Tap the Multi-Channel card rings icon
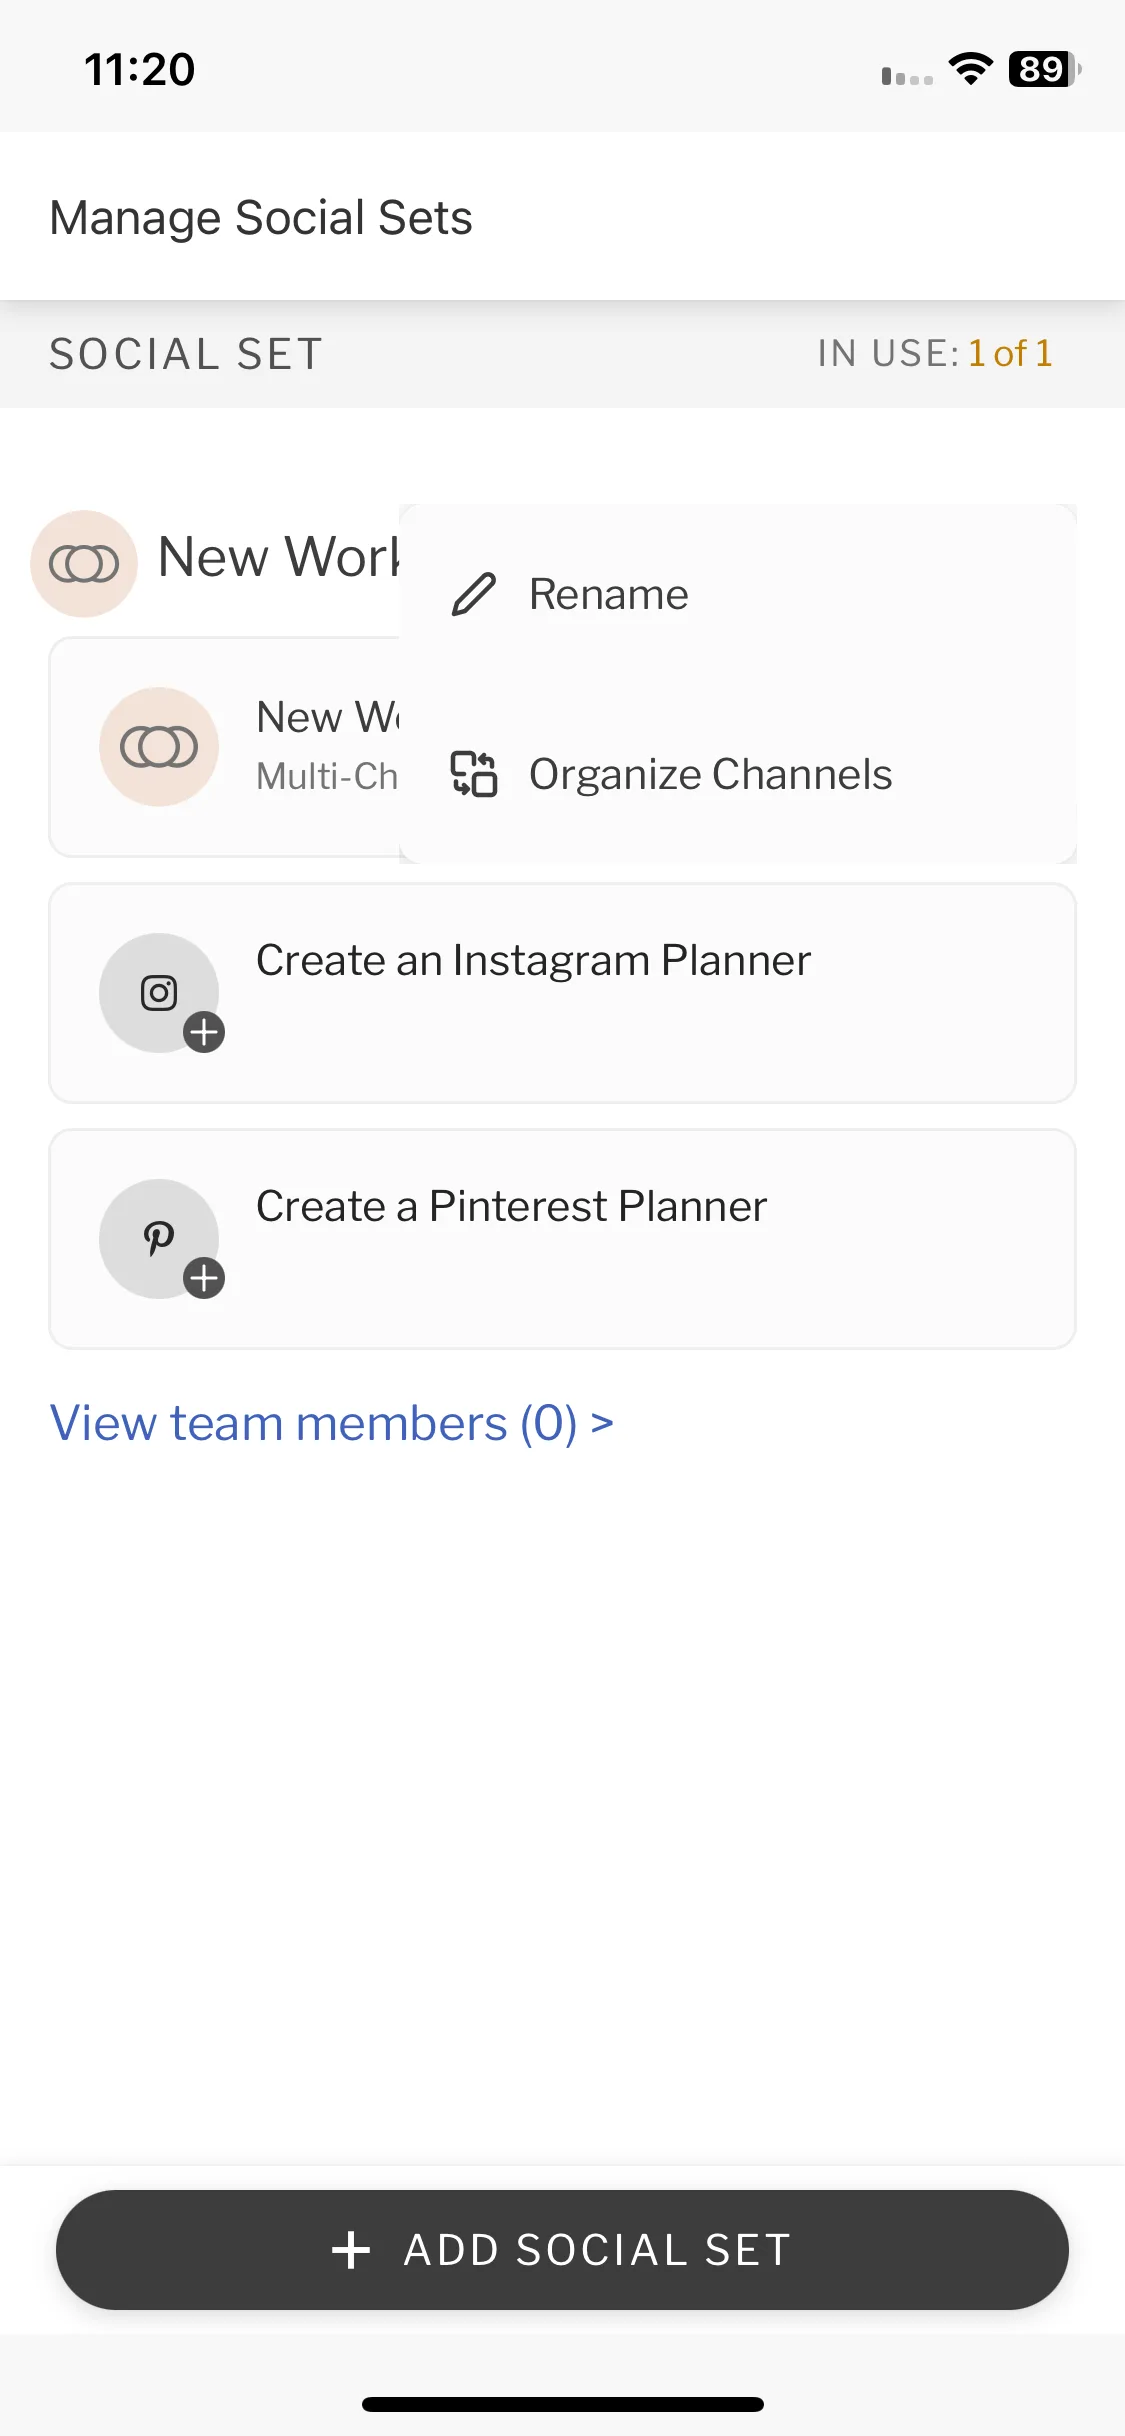 [x=159, y=747]
